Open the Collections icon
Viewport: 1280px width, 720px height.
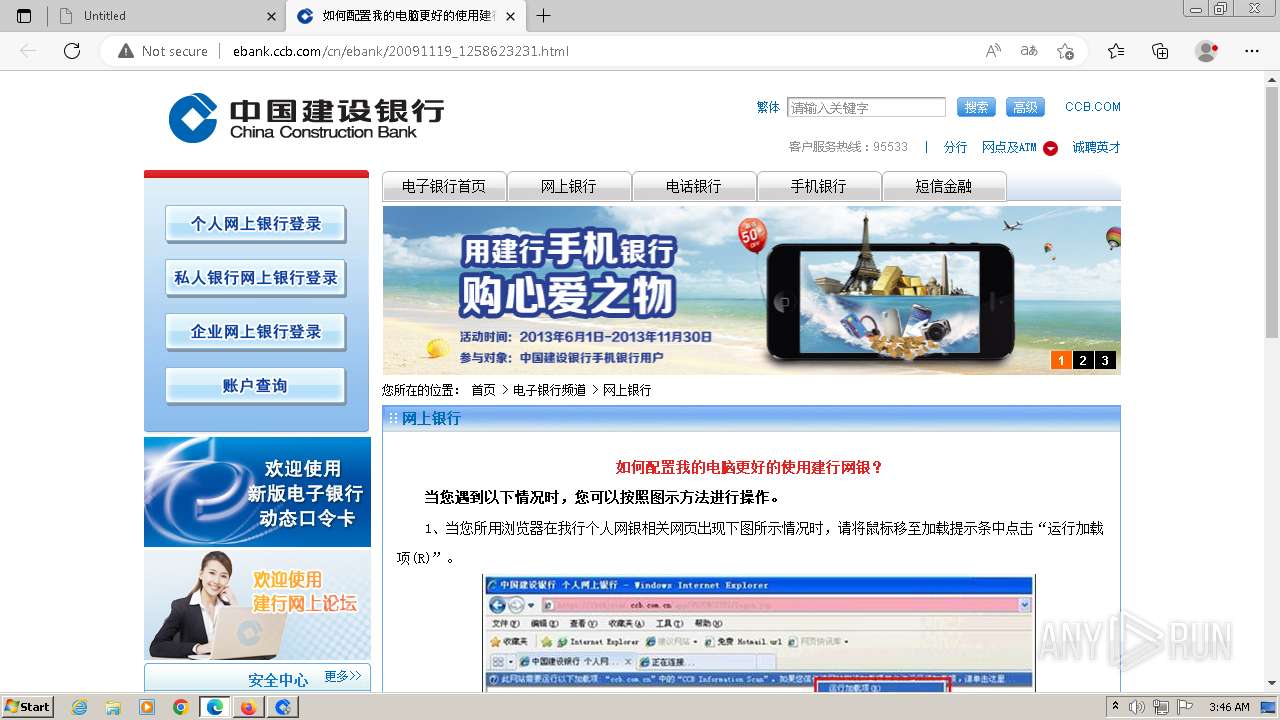pyautogui.click(x=1160, y=51)
